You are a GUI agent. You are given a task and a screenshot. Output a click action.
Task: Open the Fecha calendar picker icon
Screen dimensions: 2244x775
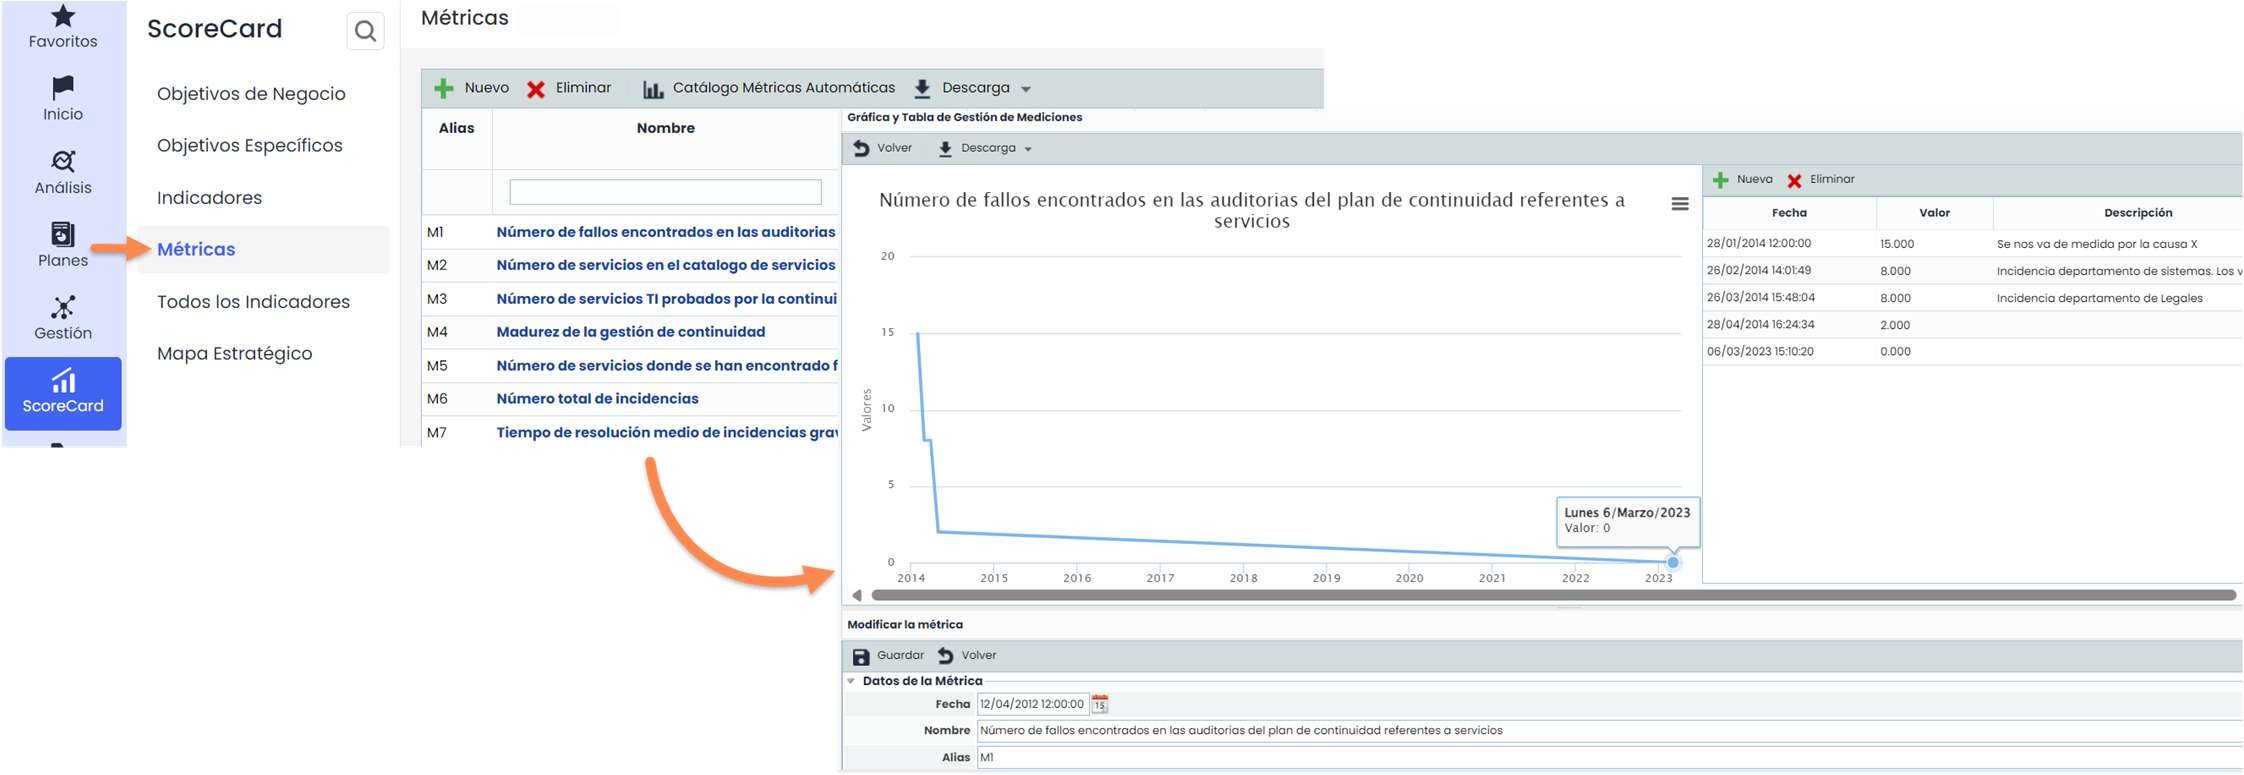point(1100,704)
